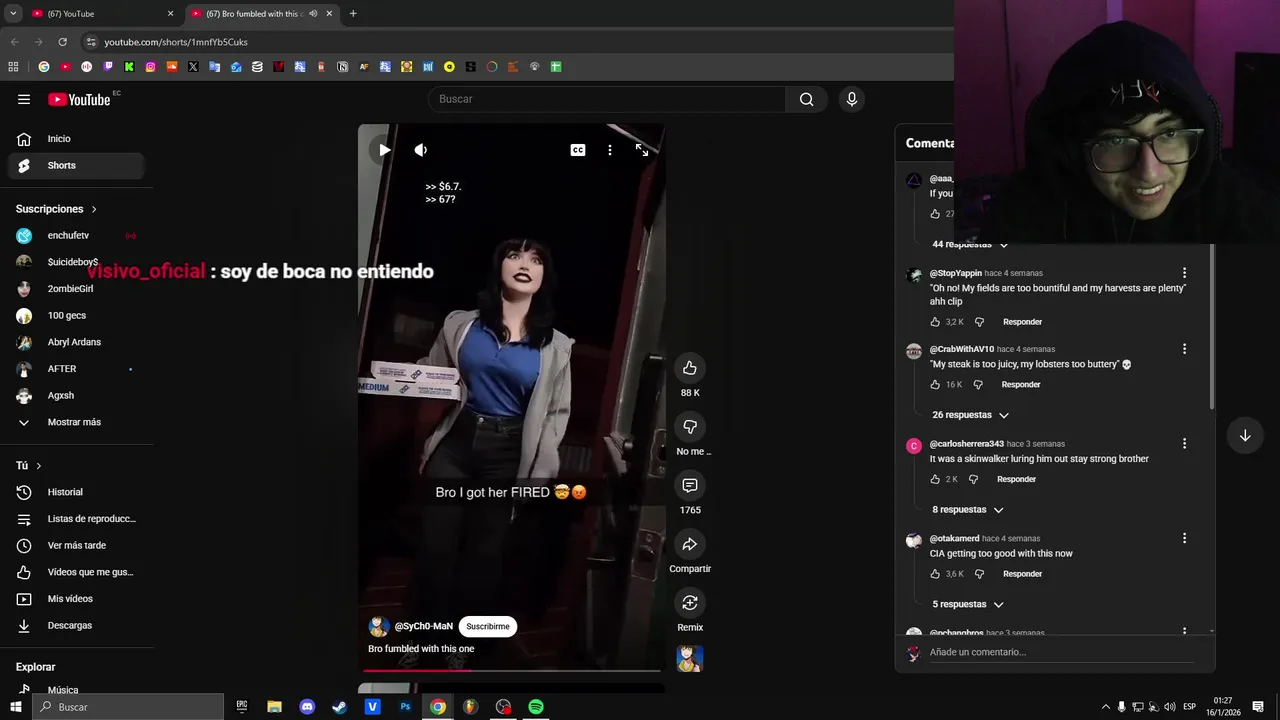Dislike @carlosherrera343's comment
This screenshot has height=720, width=1280.
tap(973, 479)
